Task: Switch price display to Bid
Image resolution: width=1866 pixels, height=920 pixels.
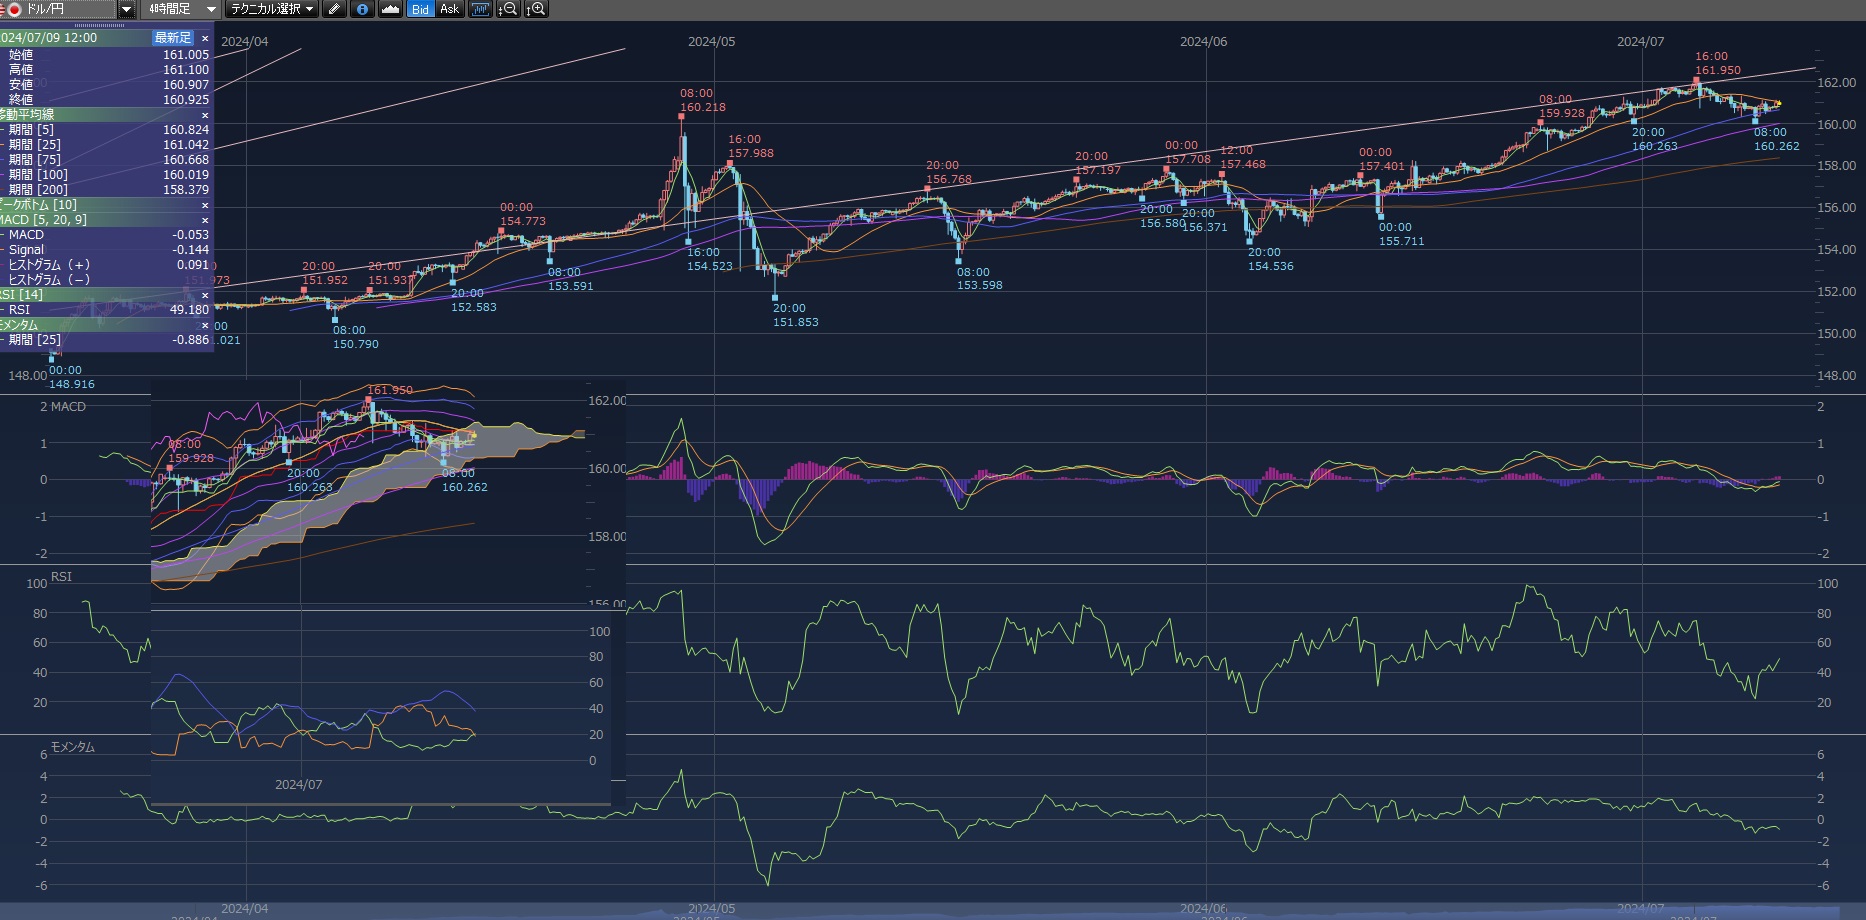Action: tap(420, 9)
